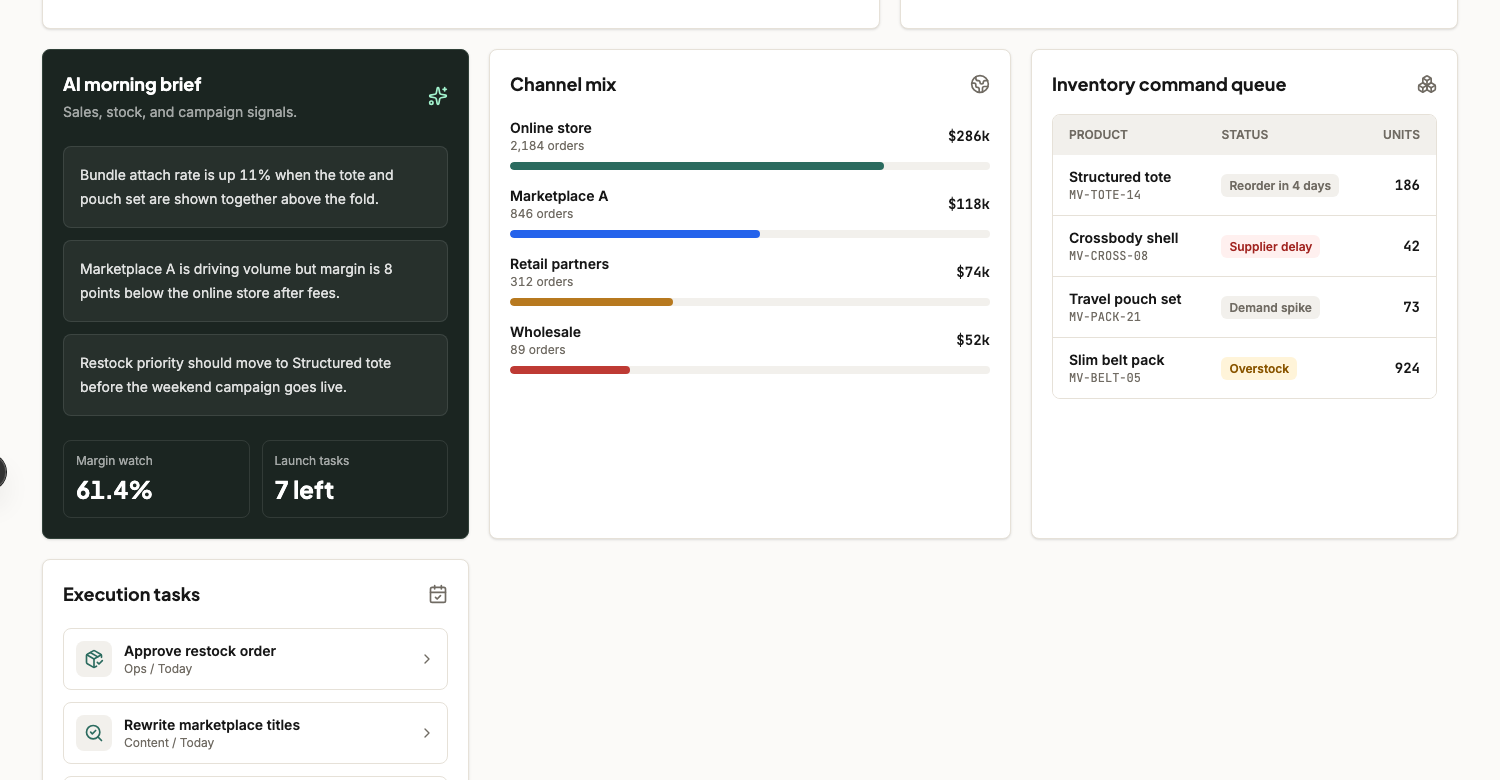
Task: Click the Bundle attach rate insight card
Action: point(255,187)
